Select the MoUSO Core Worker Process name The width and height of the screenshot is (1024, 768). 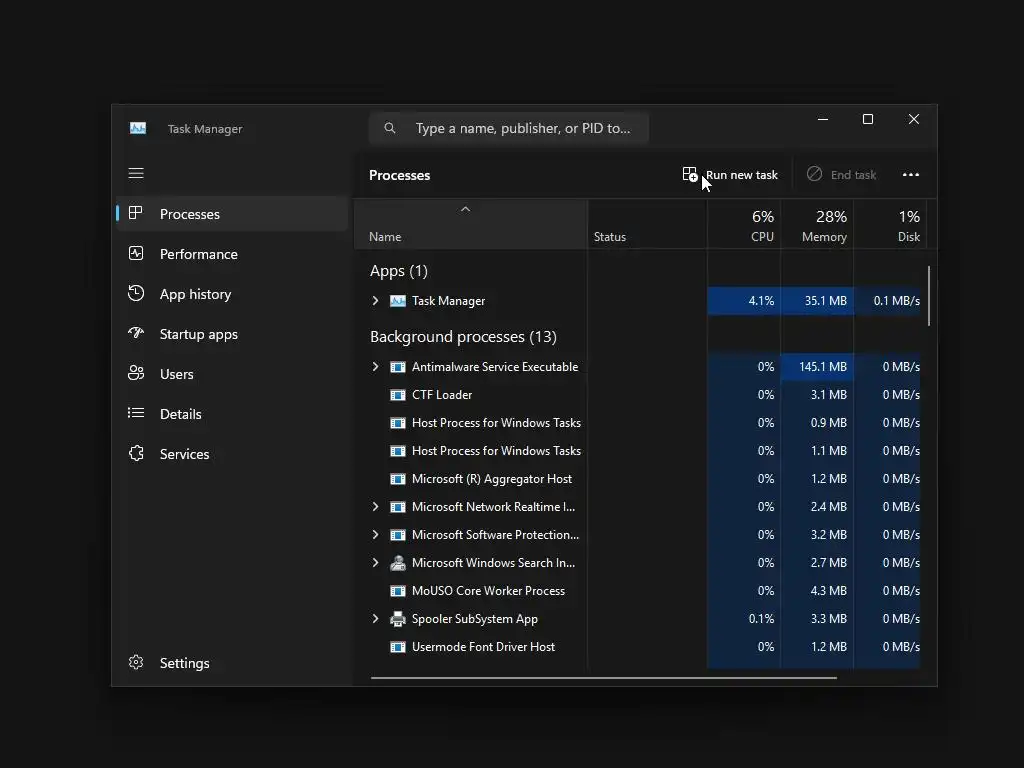(x=488, y=591)
